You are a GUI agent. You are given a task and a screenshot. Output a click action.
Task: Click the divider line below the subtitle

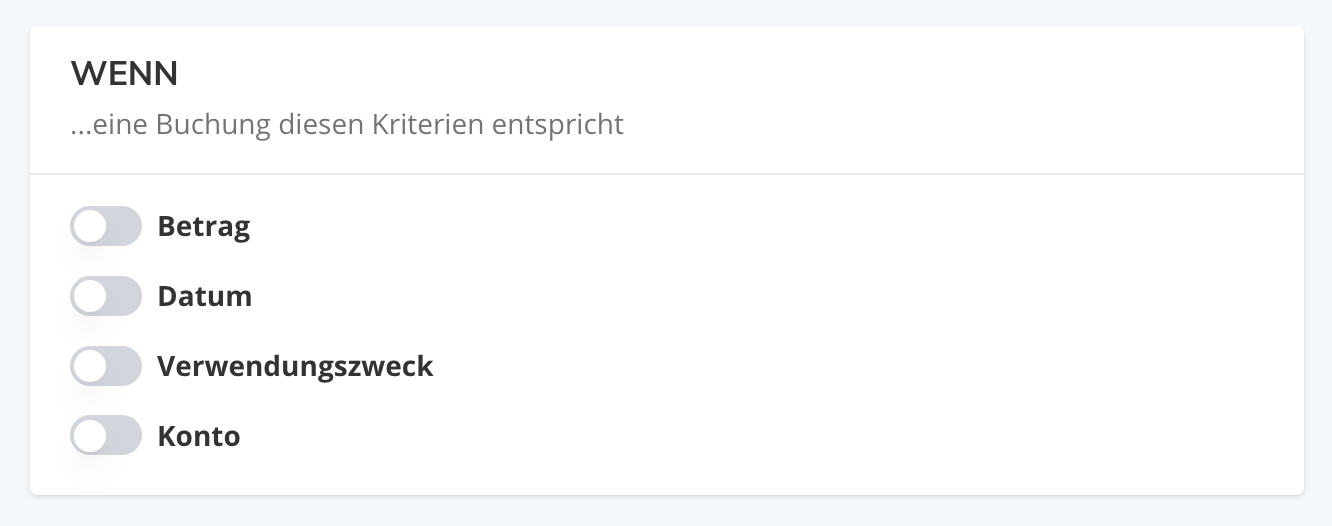(x=667, y=174)
